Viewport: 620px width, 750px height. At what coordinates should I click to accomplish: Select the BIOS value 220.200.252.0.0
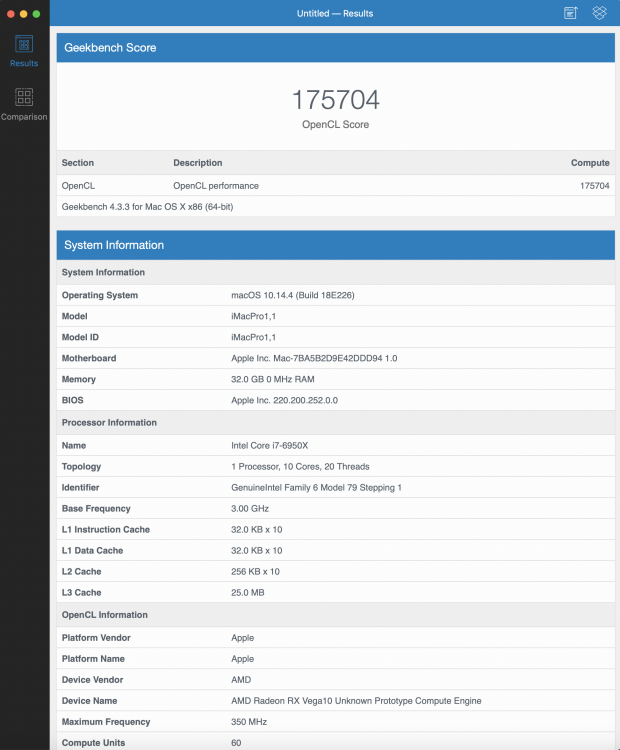click(284, 400)
